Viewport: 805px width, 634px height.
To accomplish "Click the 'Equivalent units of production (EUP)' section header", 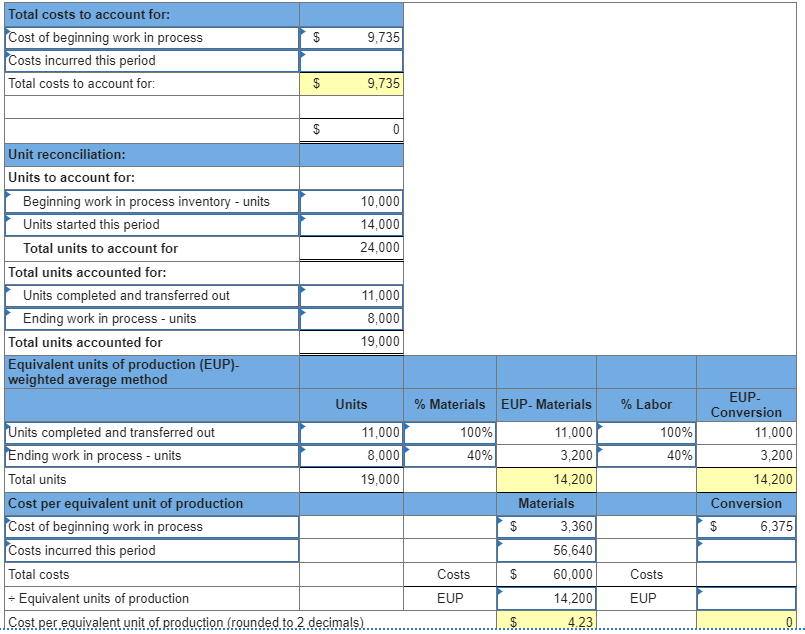I will tap(152, 372).
